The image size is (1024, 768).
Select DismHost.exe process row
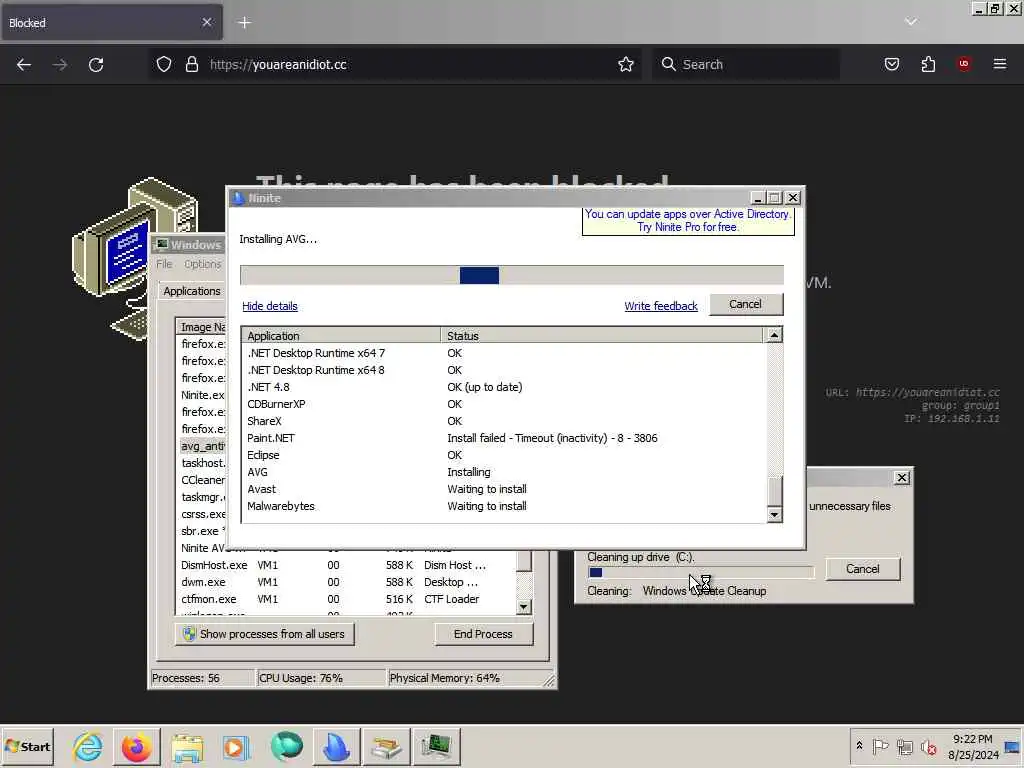[346, 566]
